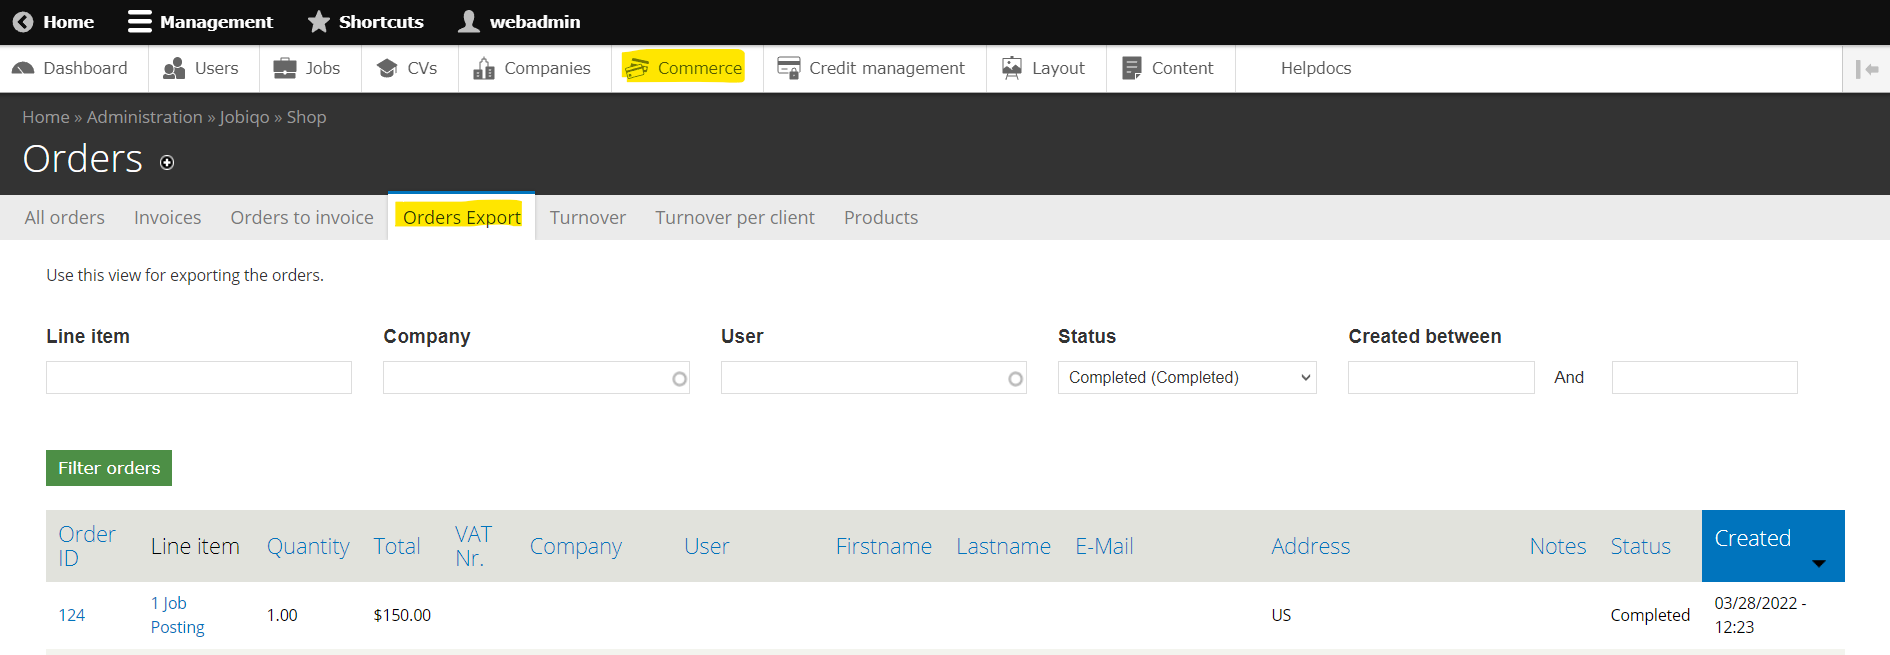The height and width of the screenshot is (655, 1890).
Task: Open the Users section
Action: 201,68
